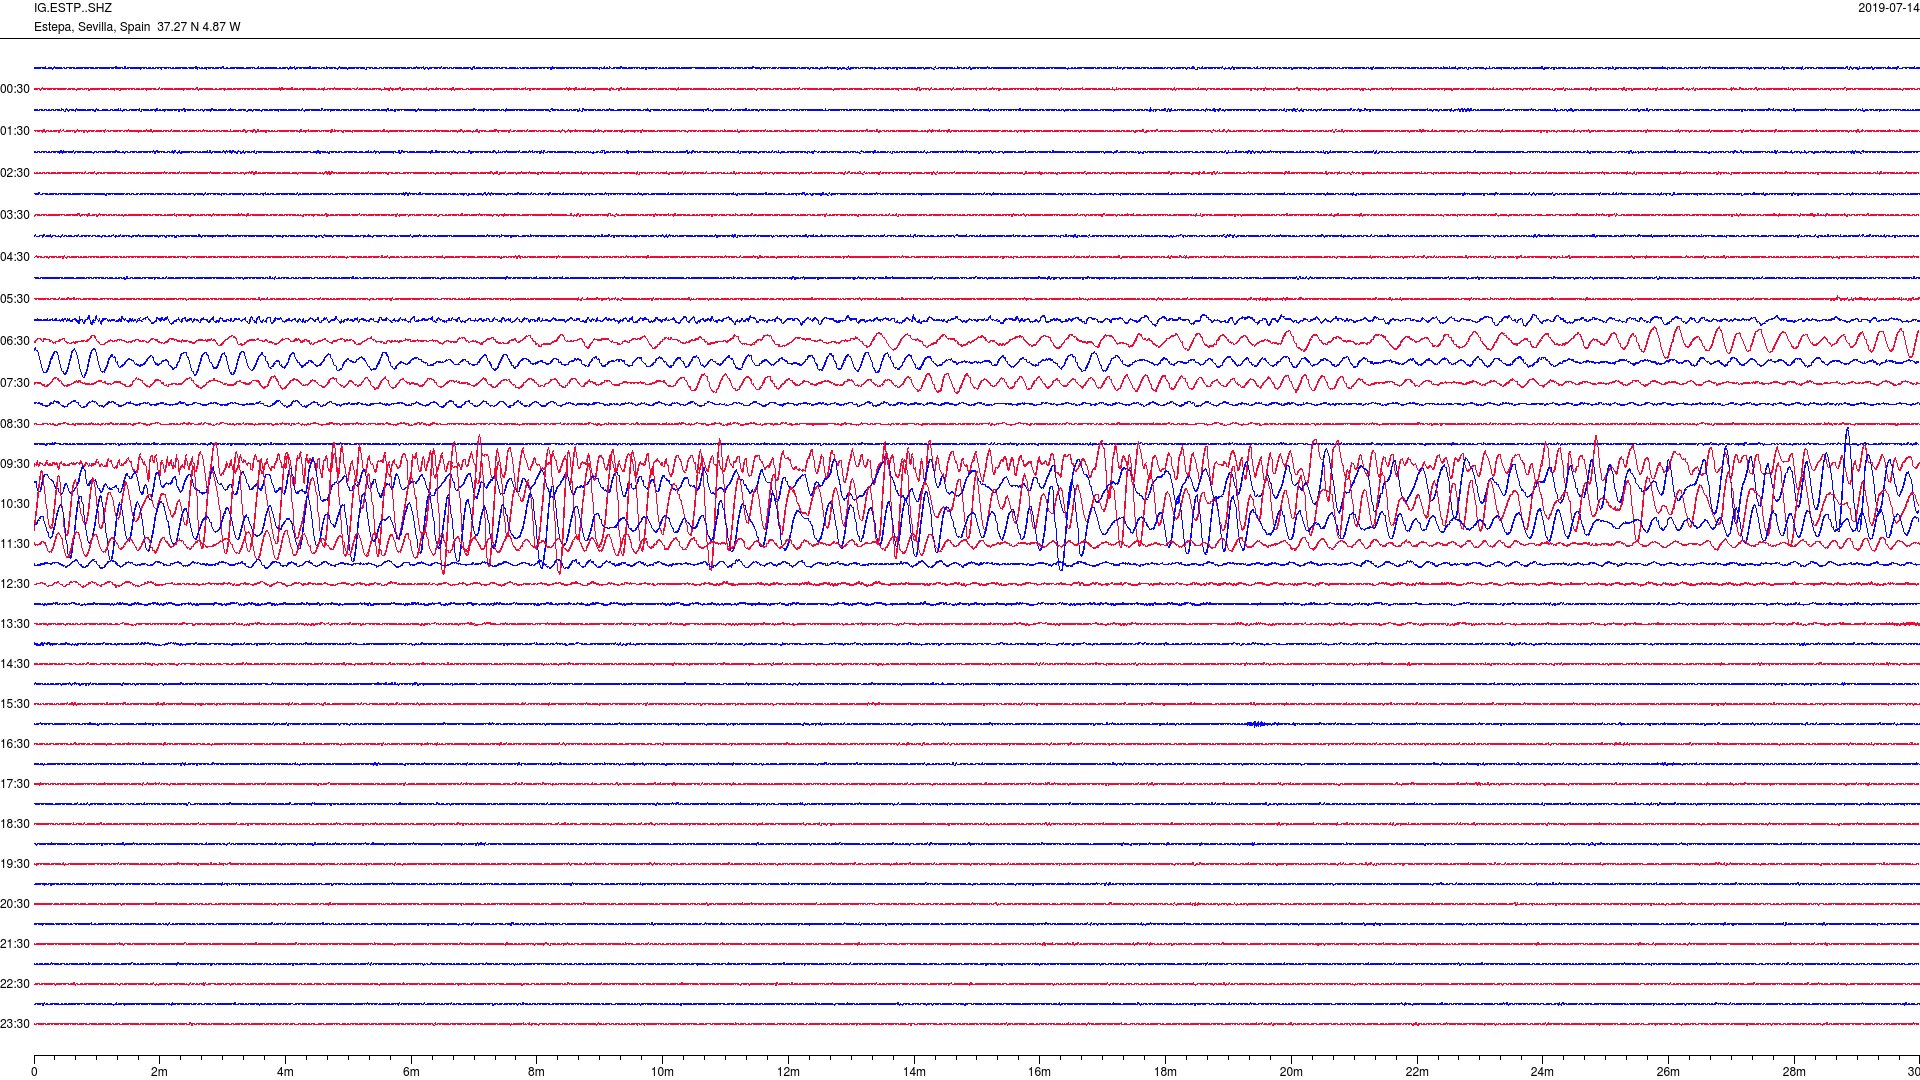Select the 02:30 time label
The image size is (1920, 1080).
click(15, 173)
